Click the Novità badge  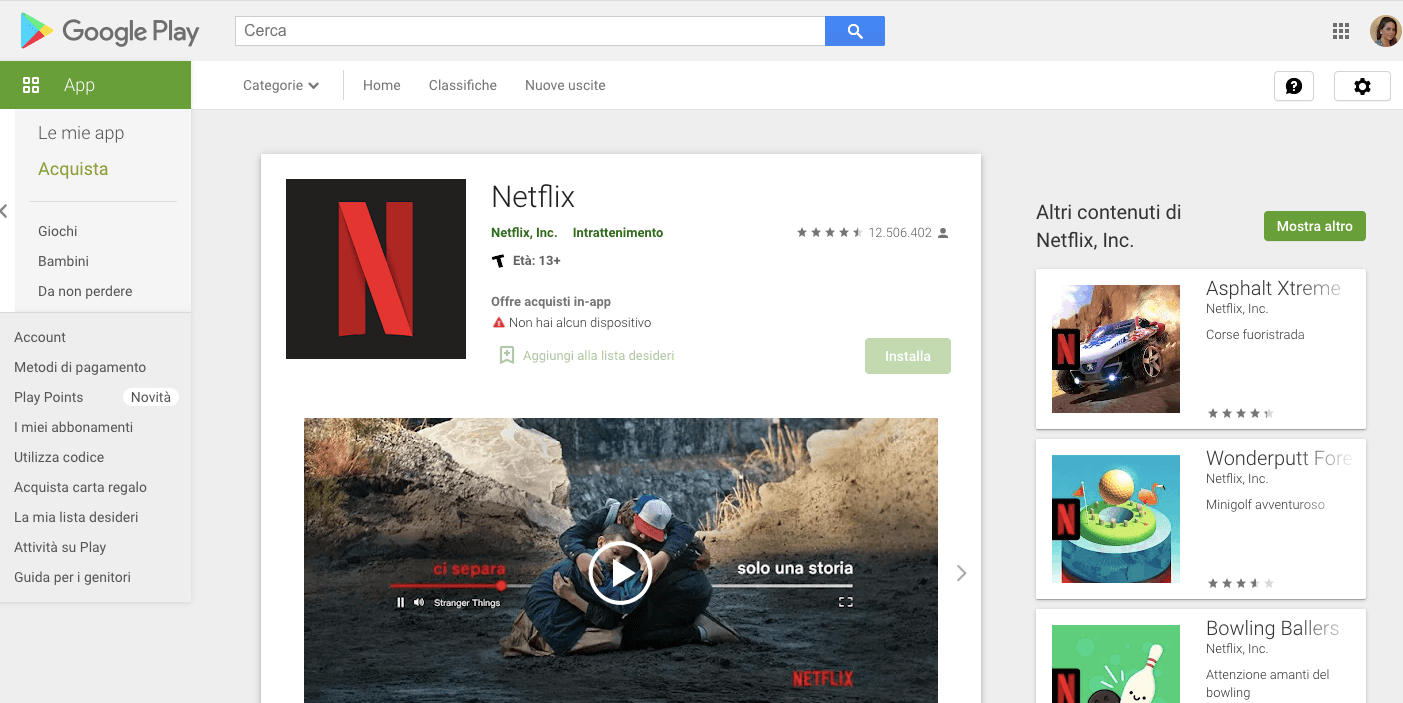pyautogui.click(x=151, y=397)
